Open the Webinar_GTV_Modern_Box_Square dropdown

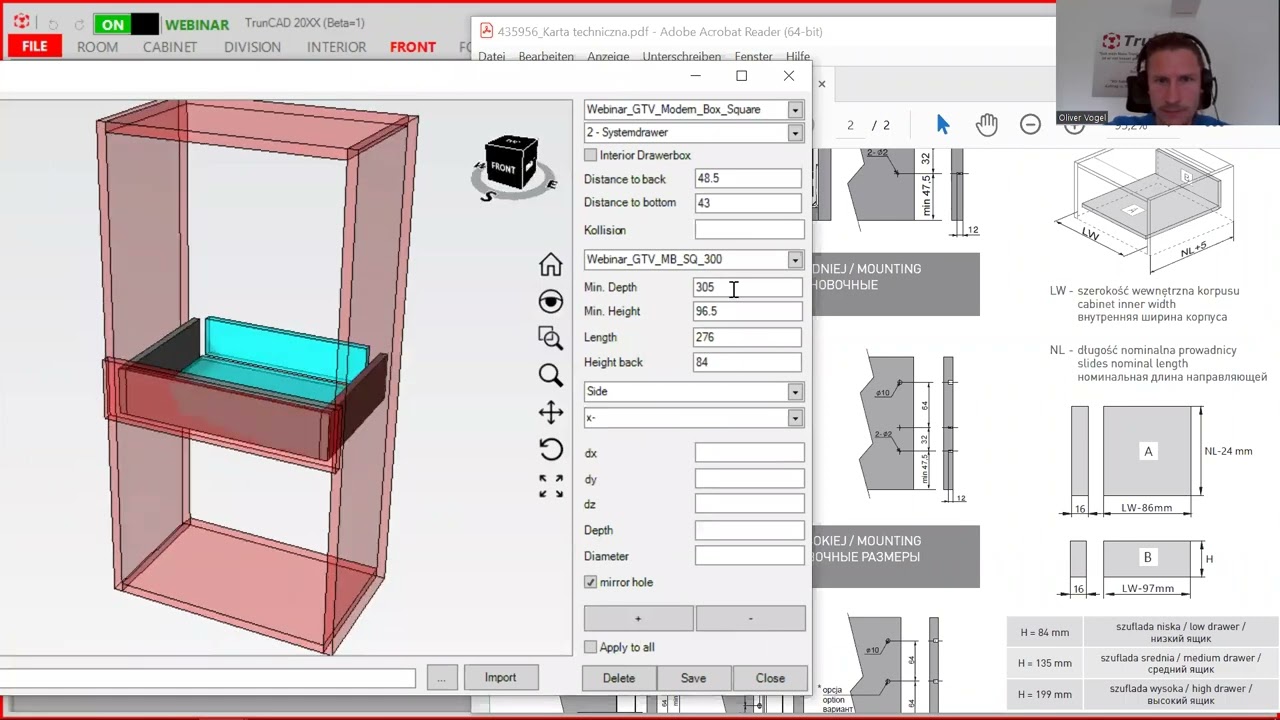click(795, 110)
